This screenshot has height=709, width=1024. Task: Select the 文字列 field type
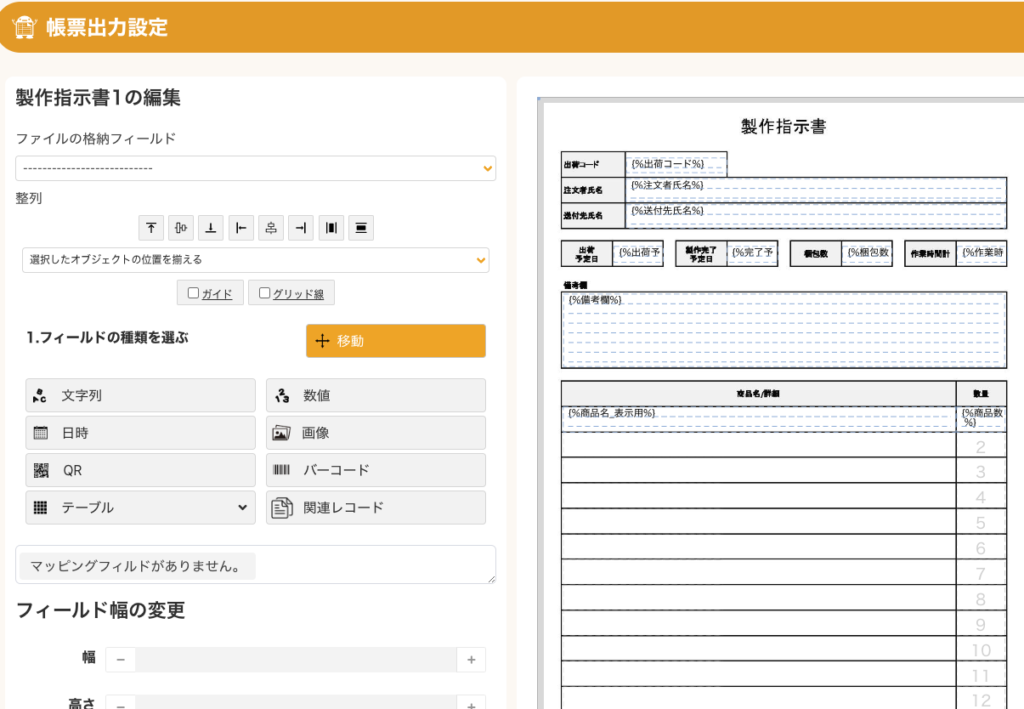[140, 395]
